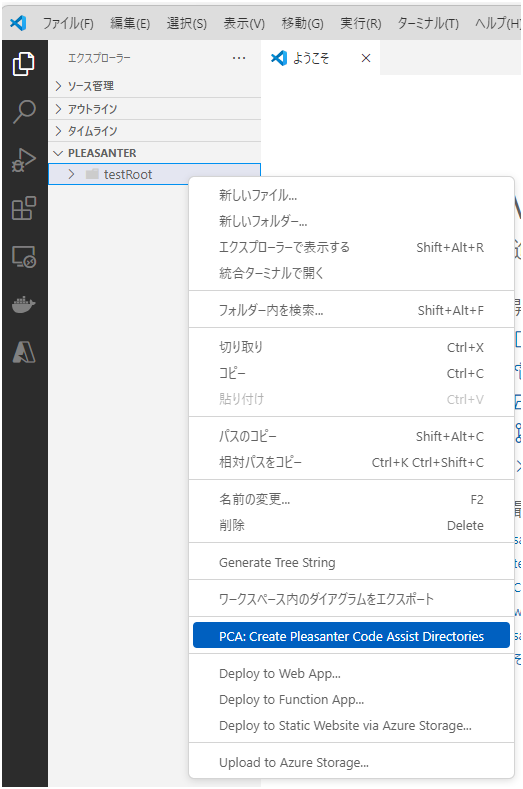523x789 pixels.
Task: Select PCA: Create Pleasanter Code Assist Directories
Action: [351, 636]
